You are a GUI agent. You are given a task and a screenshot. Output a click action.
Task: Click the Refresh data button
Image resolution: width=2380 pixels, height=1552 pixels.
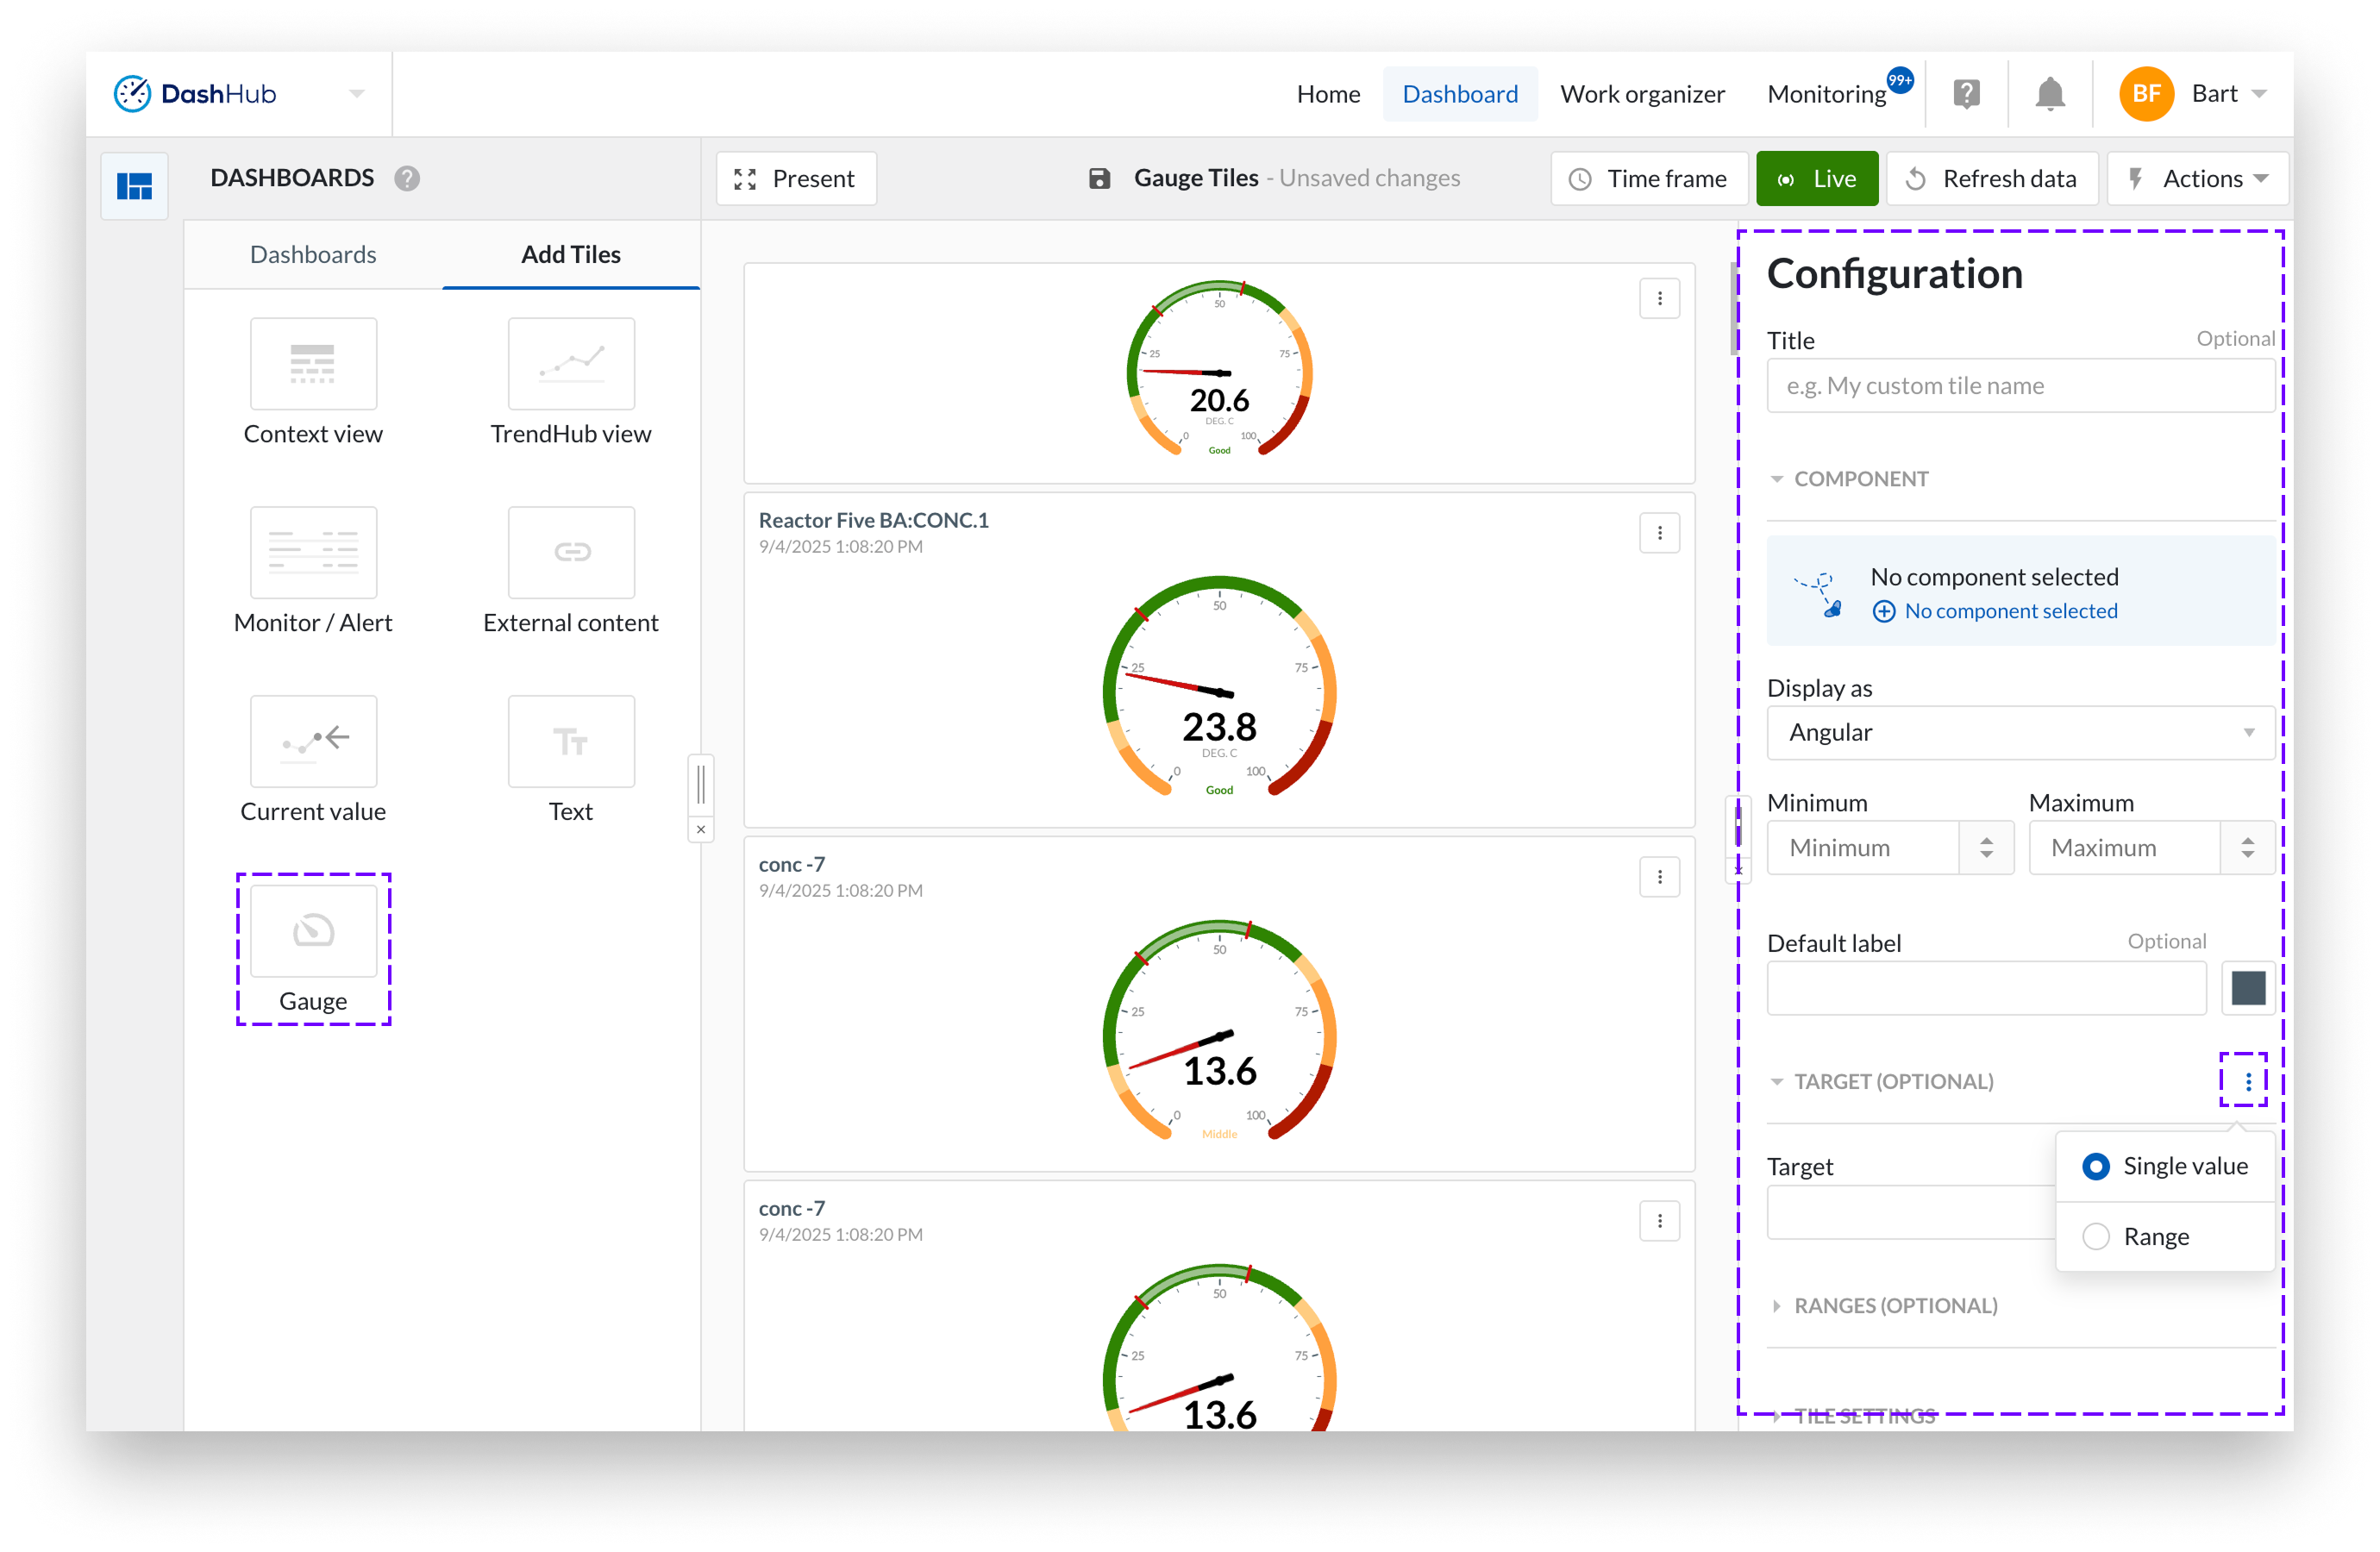point(1992,179)
